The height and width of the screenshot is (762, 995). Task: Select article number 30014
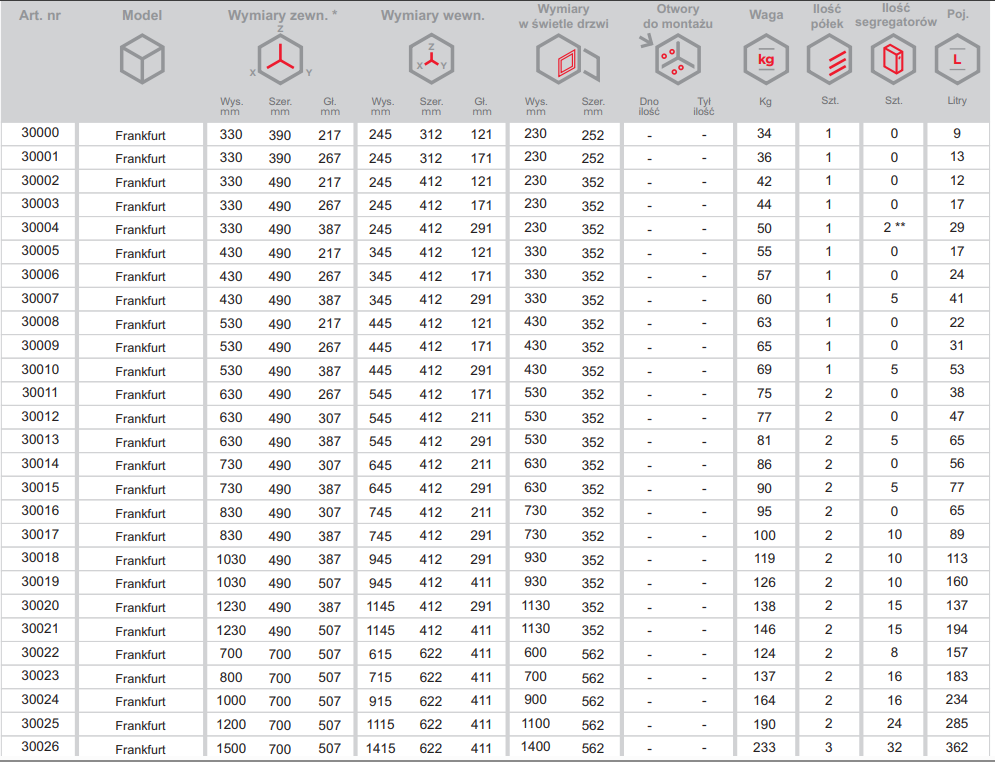click(40, 464)
